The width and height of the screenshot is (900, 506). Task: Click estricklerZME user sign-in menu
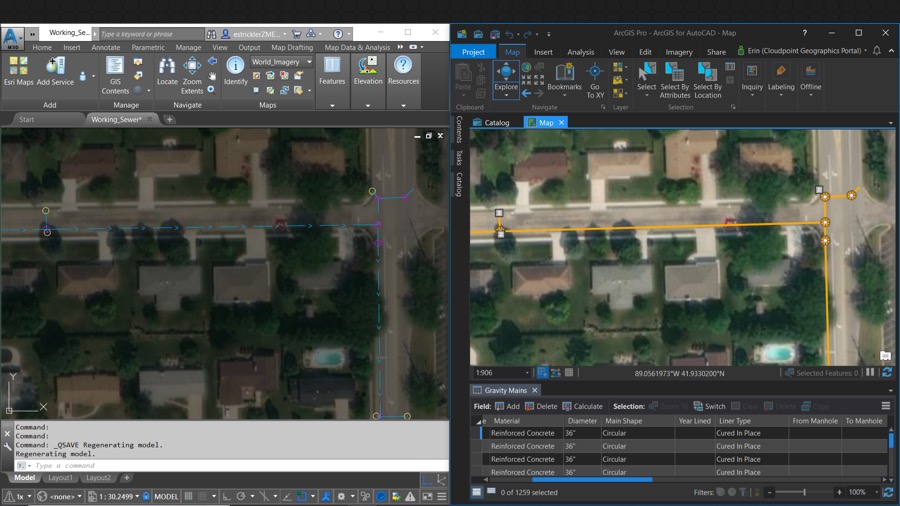(x=253, y=34)
